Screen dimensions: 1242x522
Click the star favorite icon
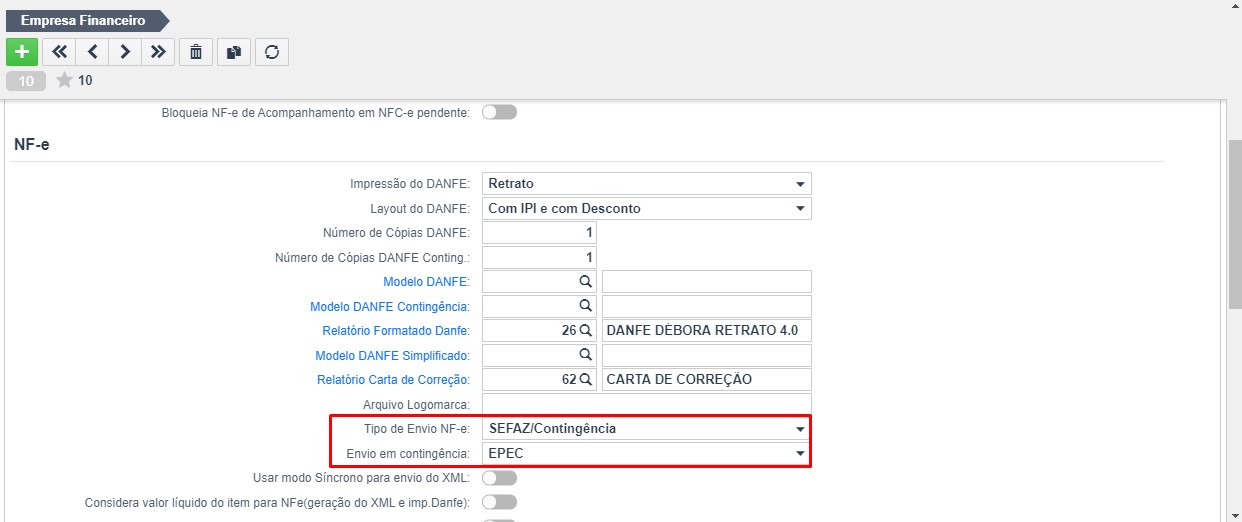point(65,80)
